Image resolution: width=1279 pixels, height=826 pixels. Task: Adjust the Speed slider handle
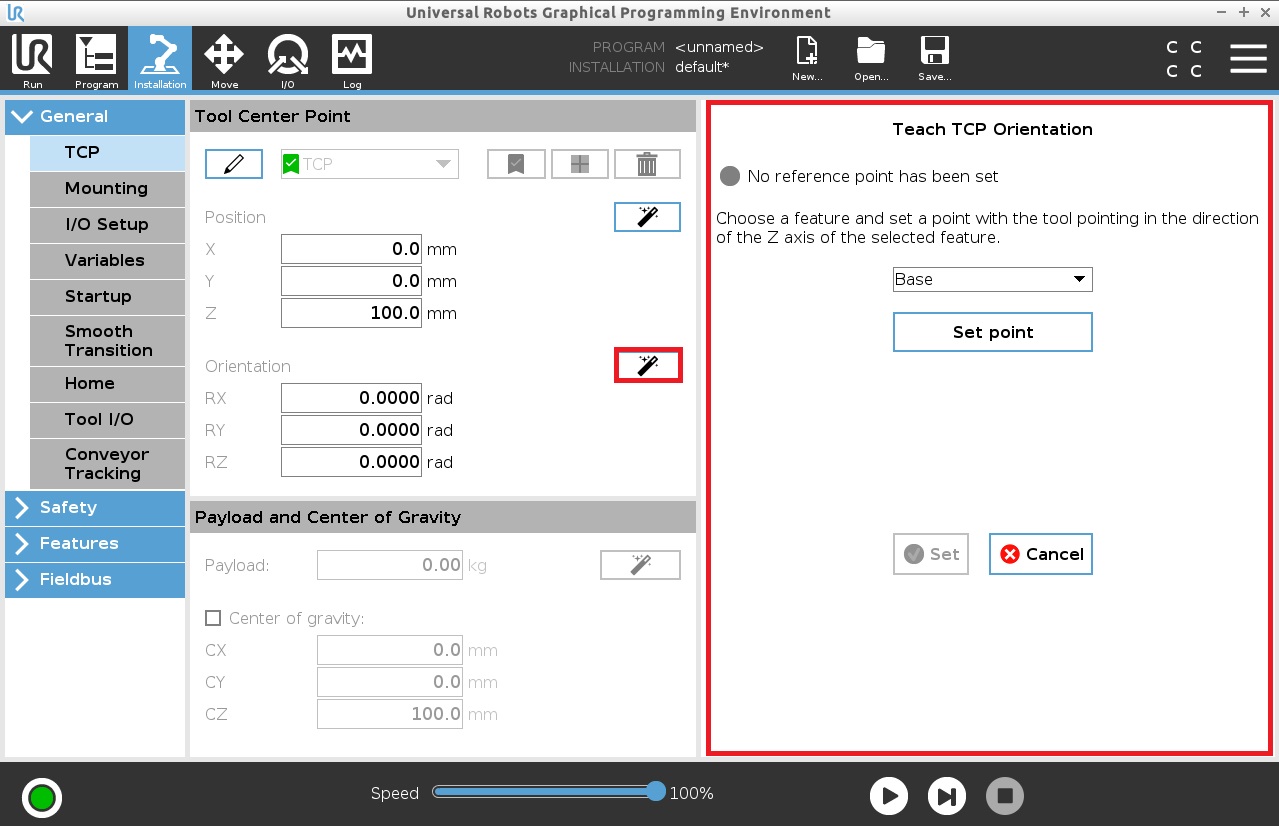click(x=656, y=792)
